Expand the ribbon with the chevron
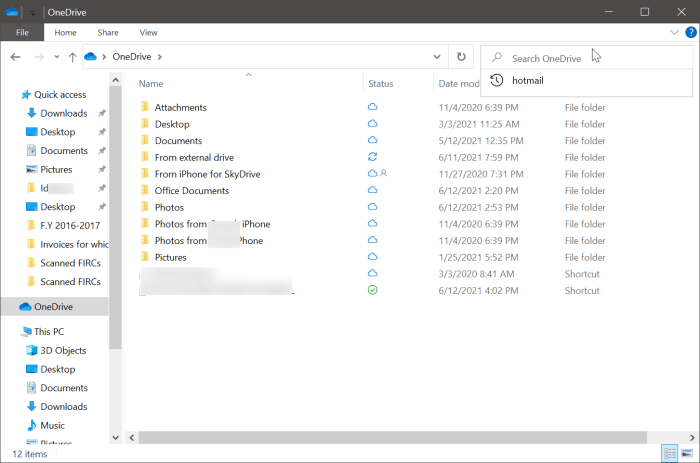This screenshot has height=463, width=700. 675,32
